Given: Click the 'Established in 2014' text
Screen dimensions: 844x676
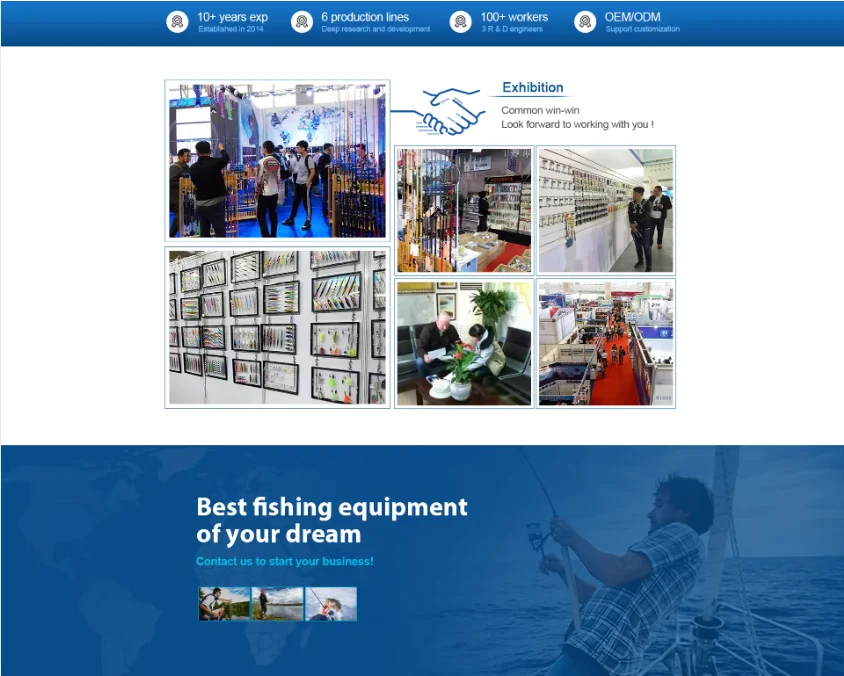Looking at the screenshot, I should 231,29.
